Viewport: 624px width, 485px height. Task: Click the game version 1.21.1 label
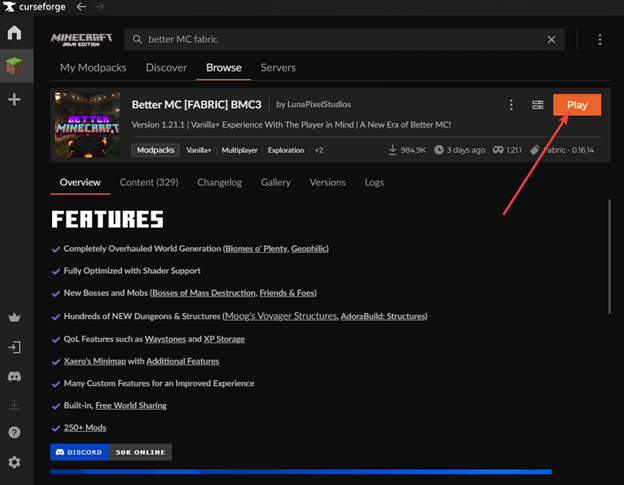[507, 150]
